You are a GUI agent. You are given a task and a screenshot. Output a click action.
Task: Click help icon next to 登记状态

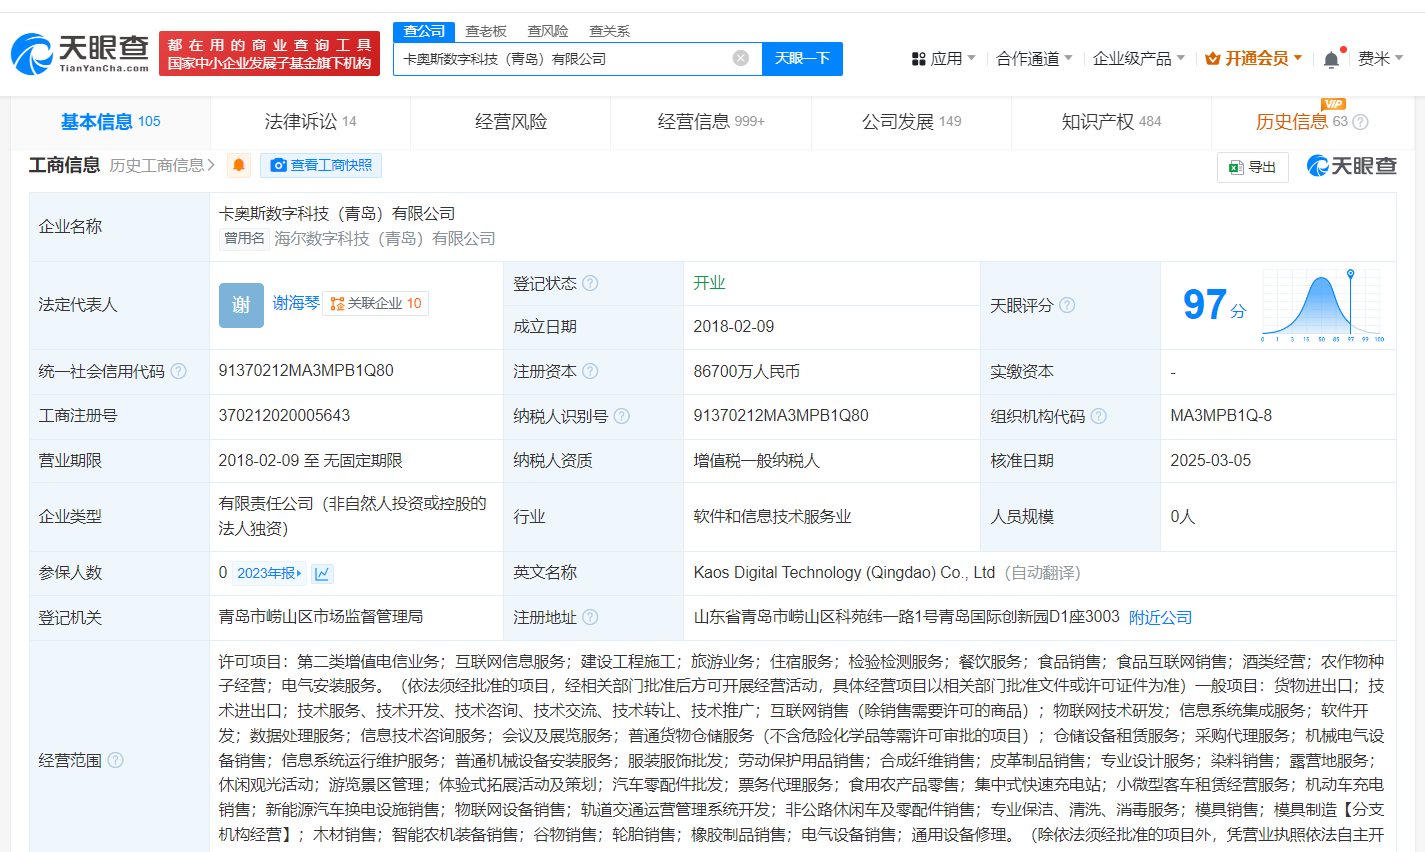pyautogui.click(x=590, y=283)
